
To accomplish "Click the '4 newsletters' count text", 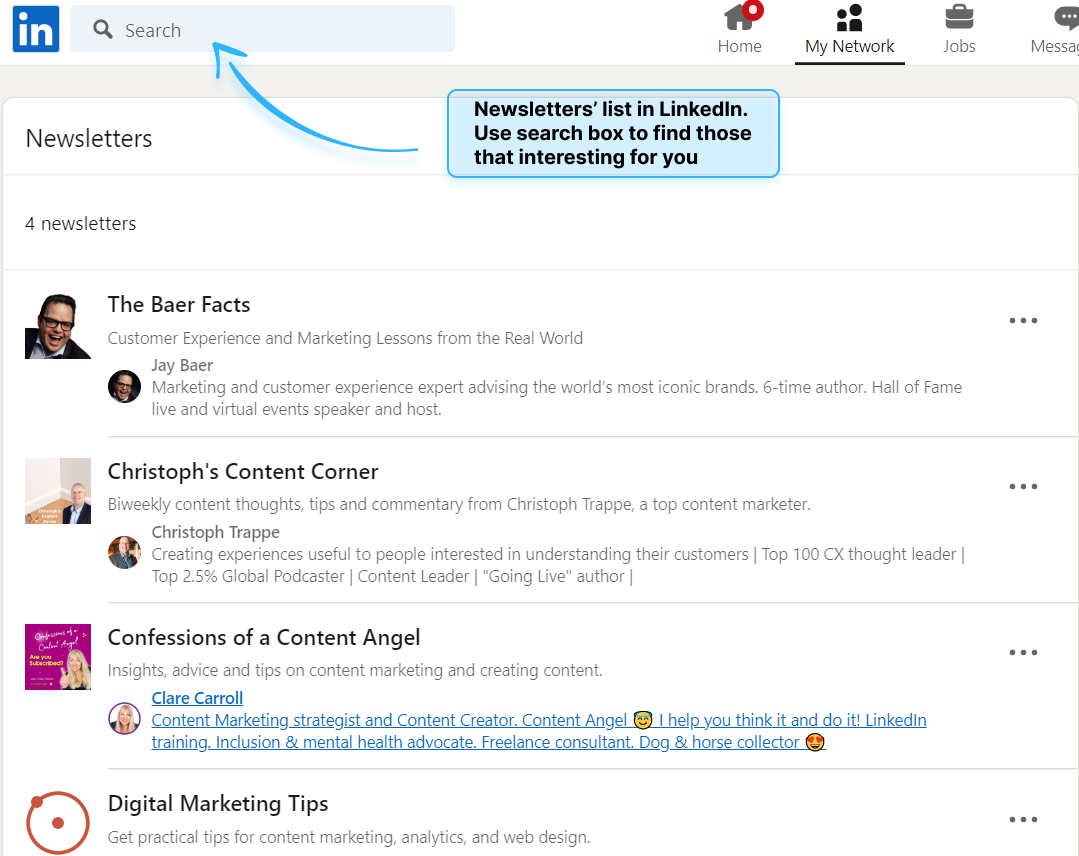I will 81,224.
